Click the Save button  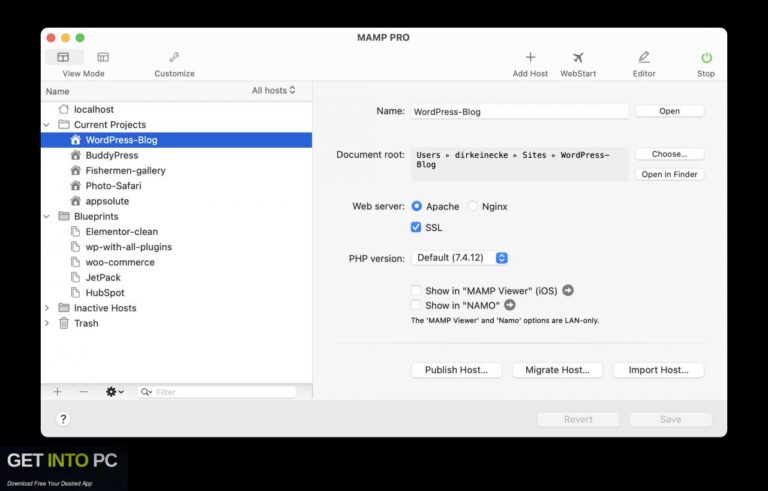(670, 419)
